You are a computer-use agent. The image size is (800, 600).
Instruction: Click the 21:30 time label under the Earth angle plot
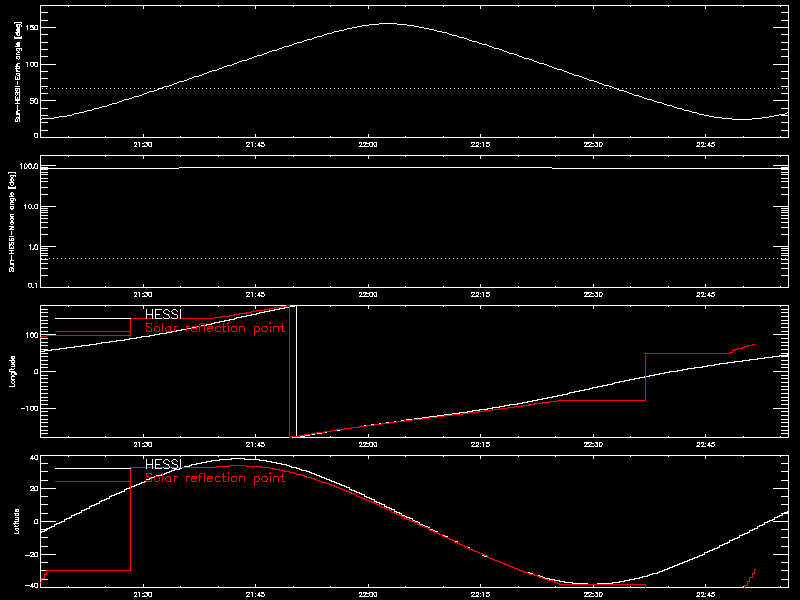(x=143, y=145)
